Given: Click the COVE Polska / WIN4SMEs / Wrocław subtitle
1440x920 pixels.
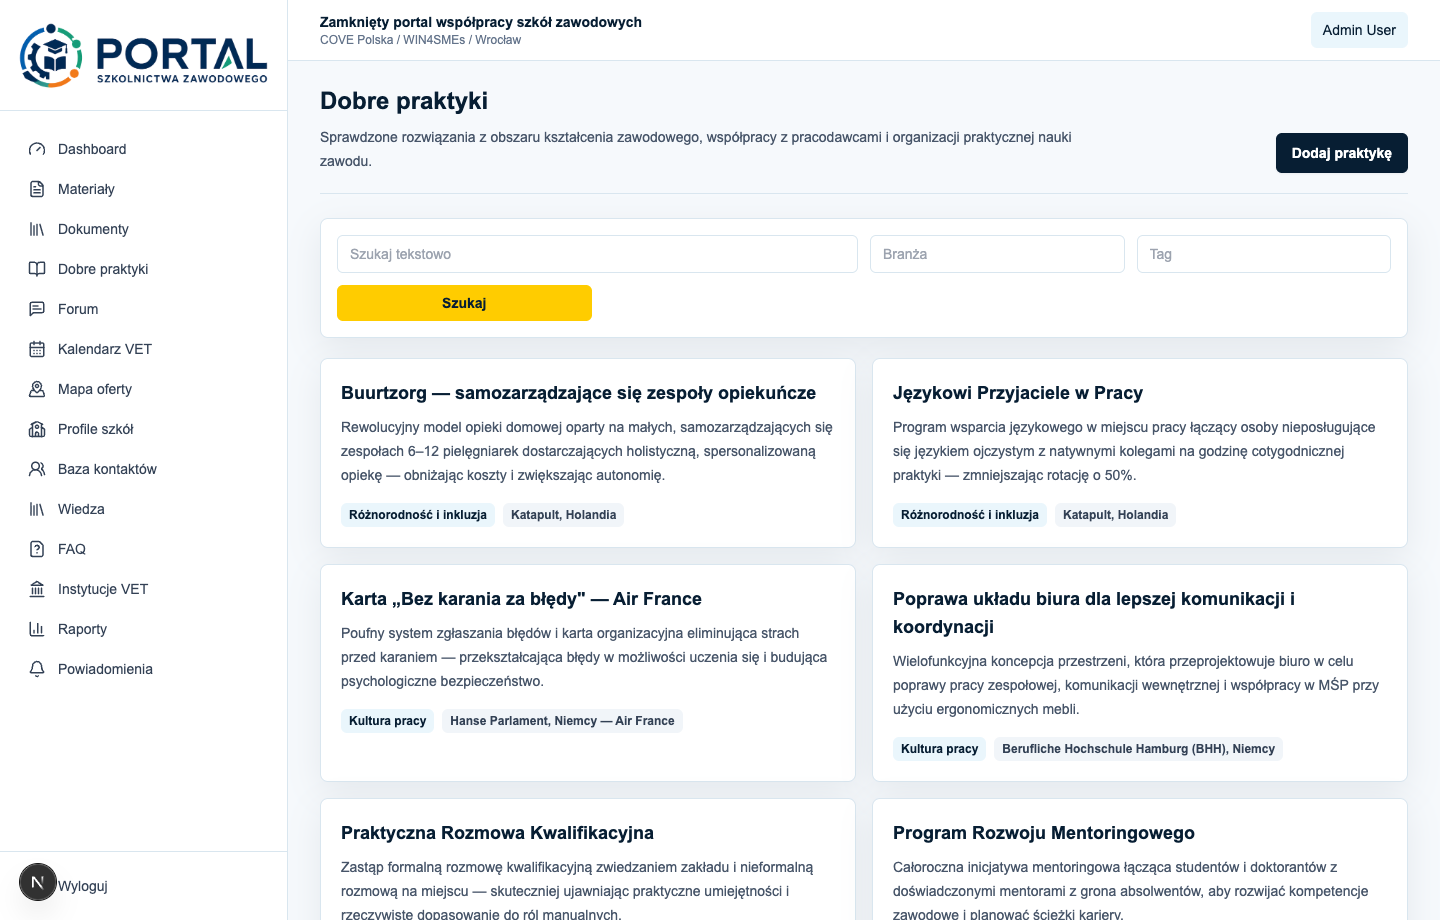Looking at the screenshot, I should (420, 40).
